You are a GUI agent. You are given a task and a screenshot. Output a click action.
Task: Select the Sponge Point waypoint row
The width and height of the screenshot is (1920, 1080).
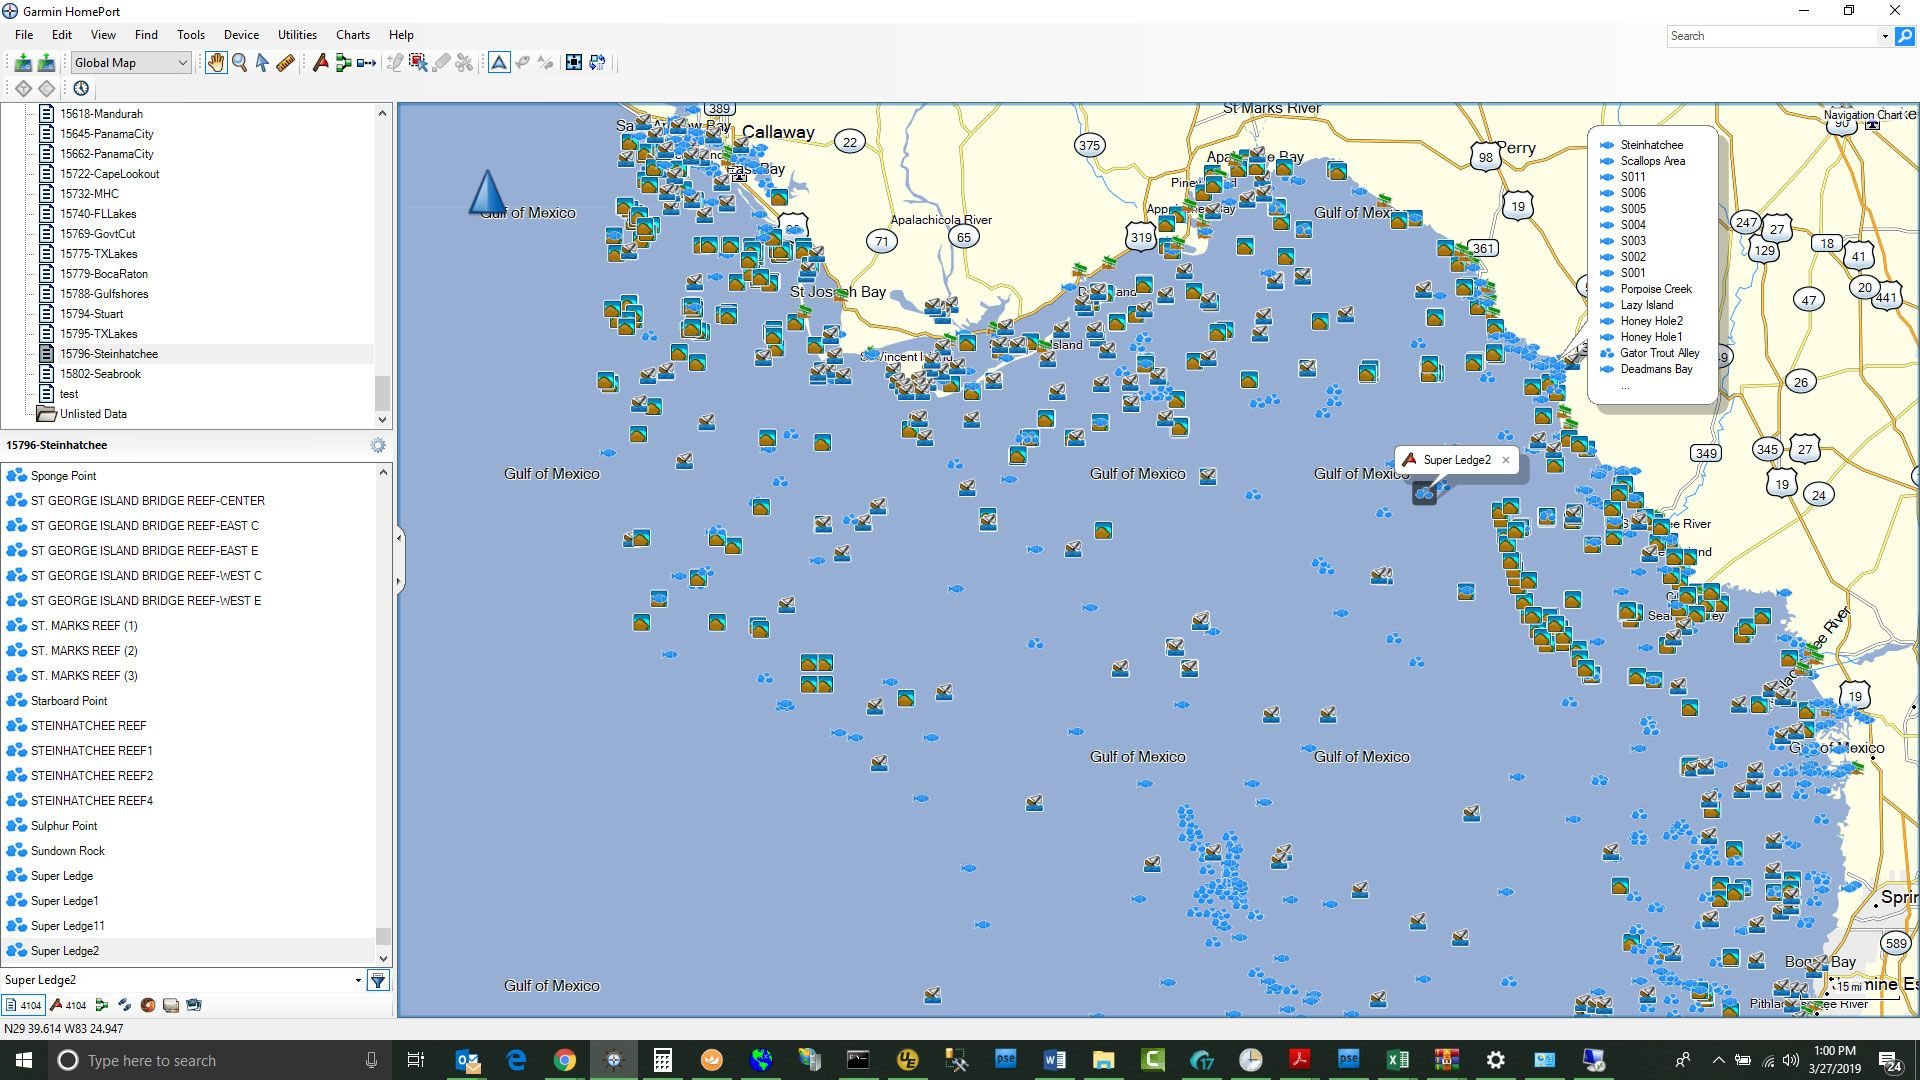188,476
